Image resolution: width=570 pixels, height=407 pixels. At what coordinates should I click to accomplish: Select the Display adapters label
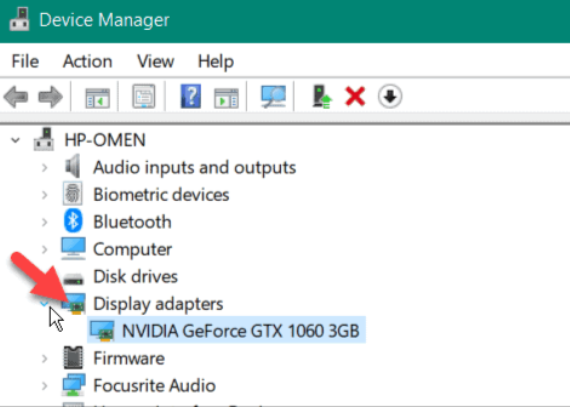[158, 304]
